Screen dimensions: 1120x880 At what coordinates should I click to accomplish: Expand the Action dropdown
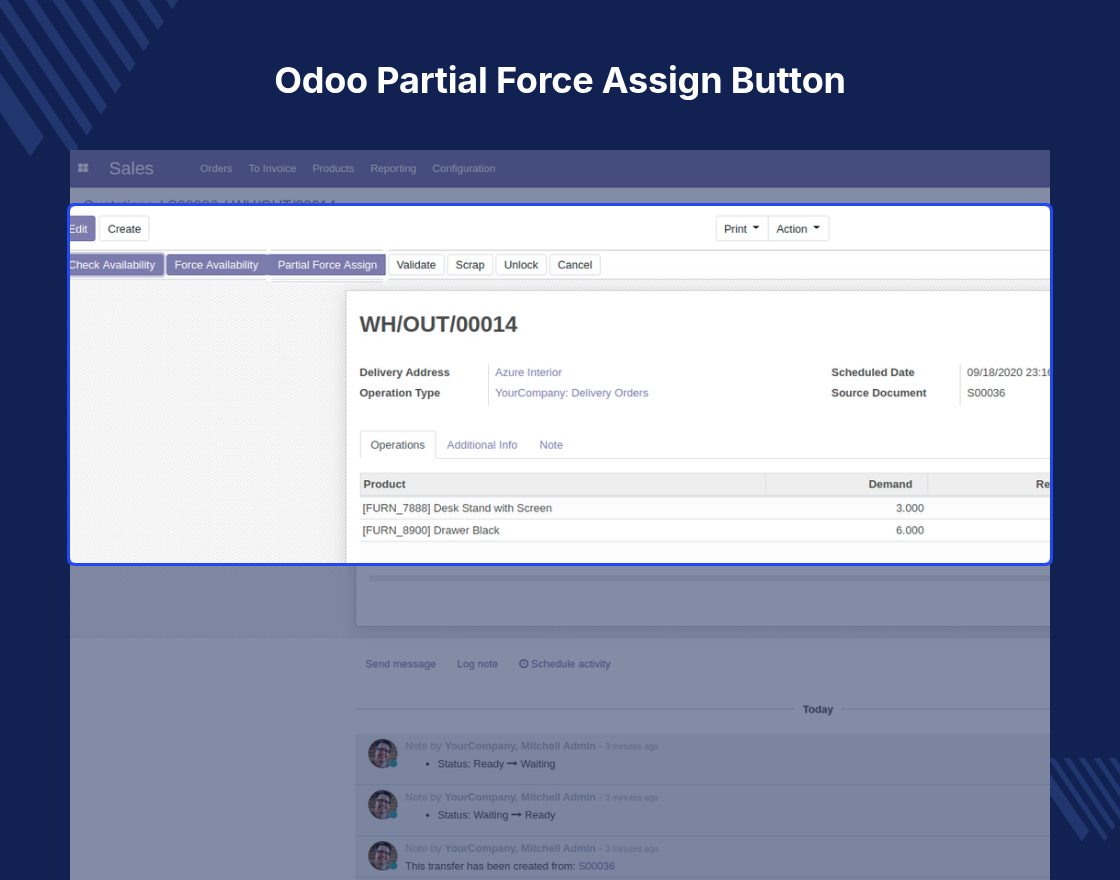798,229
